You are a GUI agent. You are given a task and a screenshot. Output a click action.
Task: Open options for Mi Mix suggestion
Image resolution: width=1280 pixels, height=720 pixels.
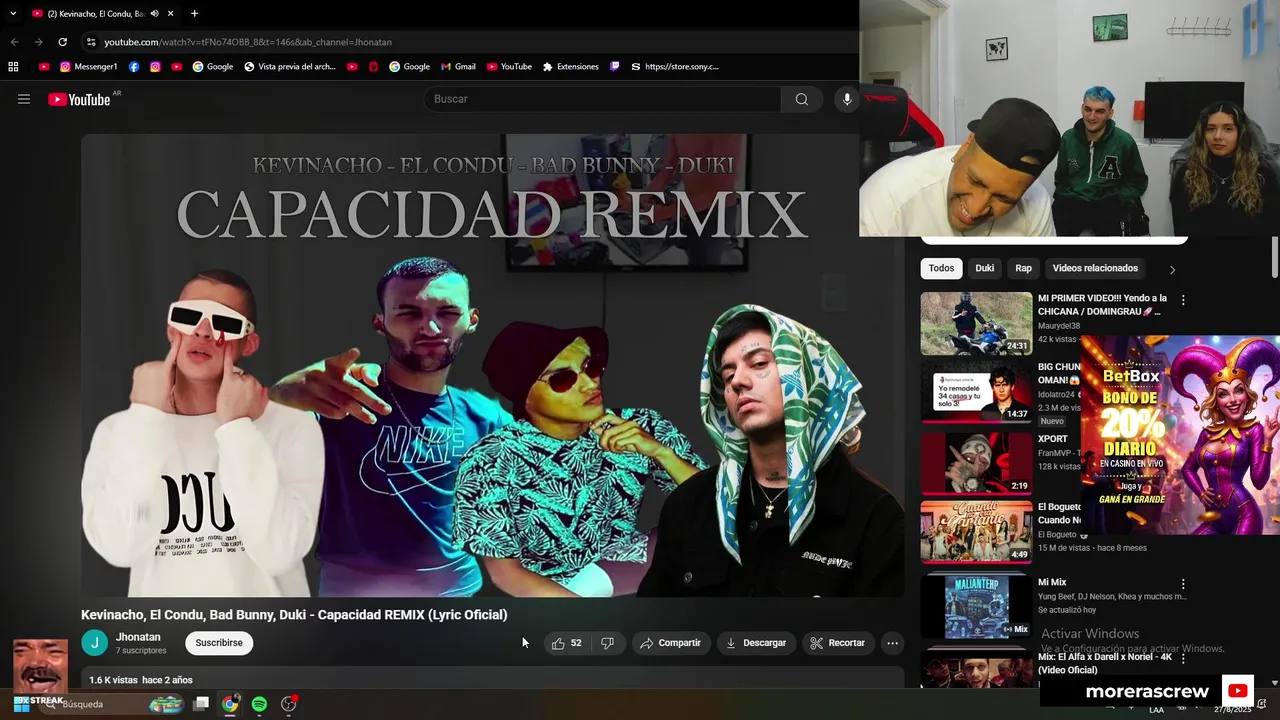point(1183,584)
